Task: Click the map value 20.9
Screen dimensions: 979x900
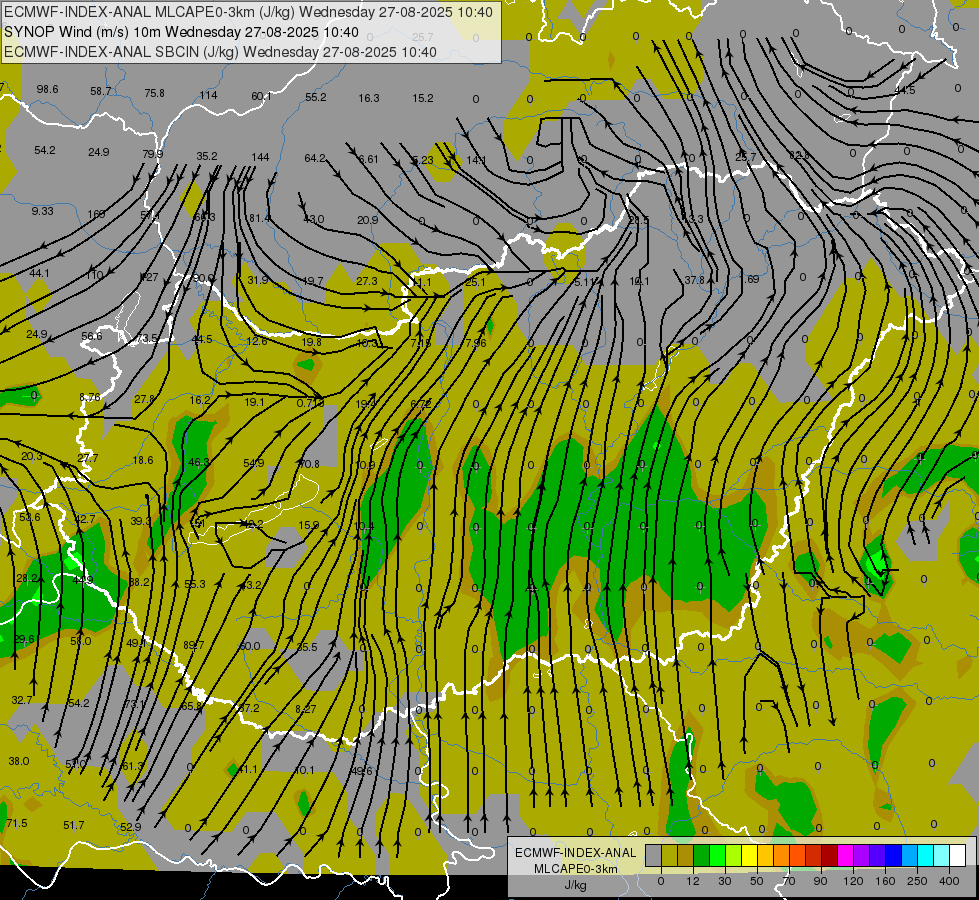Action: point(368,220)
